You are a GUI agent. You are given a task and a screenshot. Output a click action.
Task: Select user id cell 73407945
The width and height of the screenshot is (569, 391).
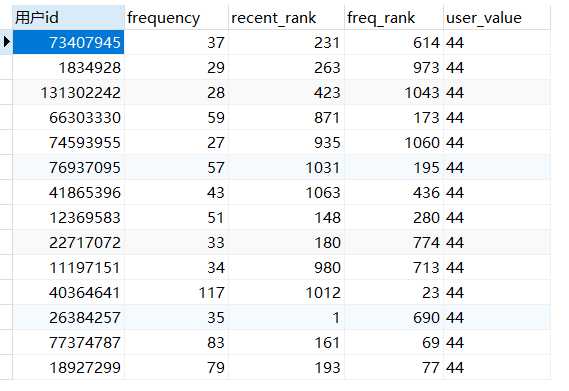click(x=68, y=42)
